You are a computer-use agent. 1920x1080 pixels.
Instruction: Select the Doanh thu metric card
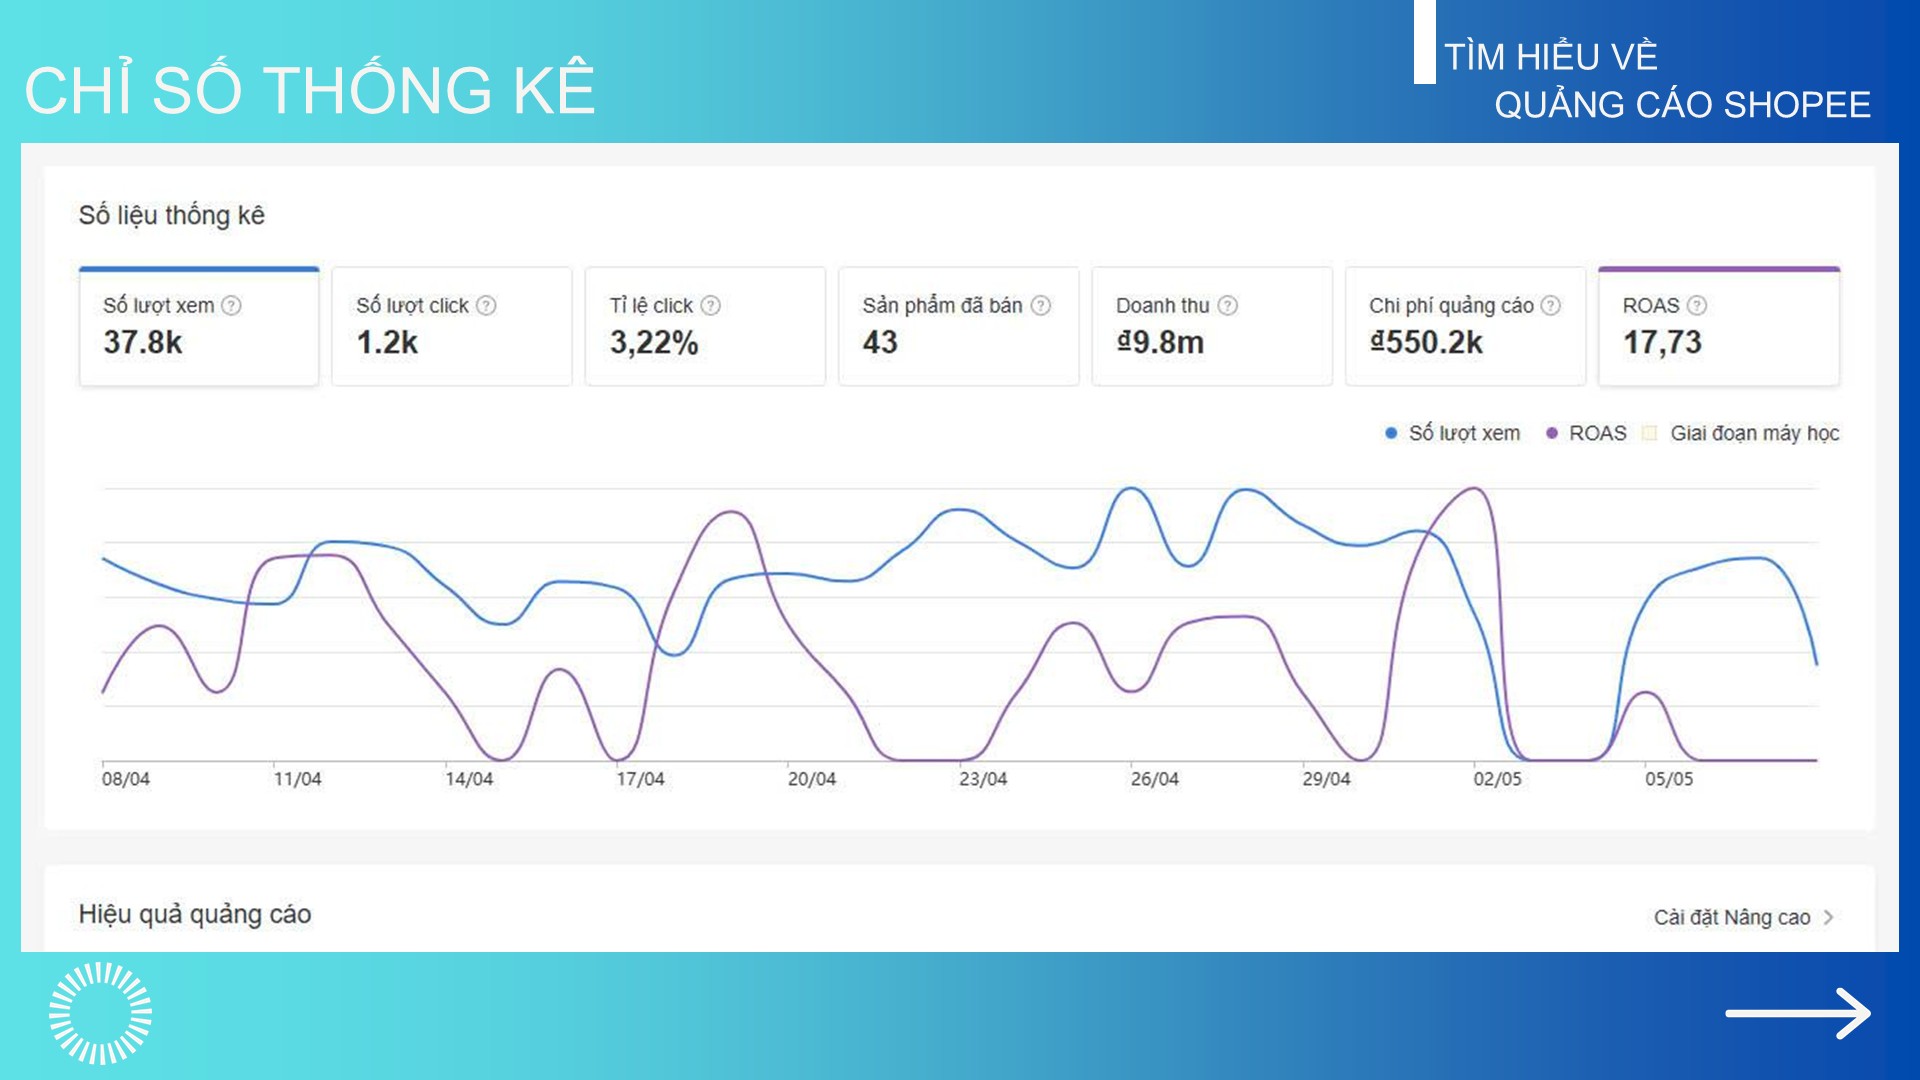[1212, 326]
